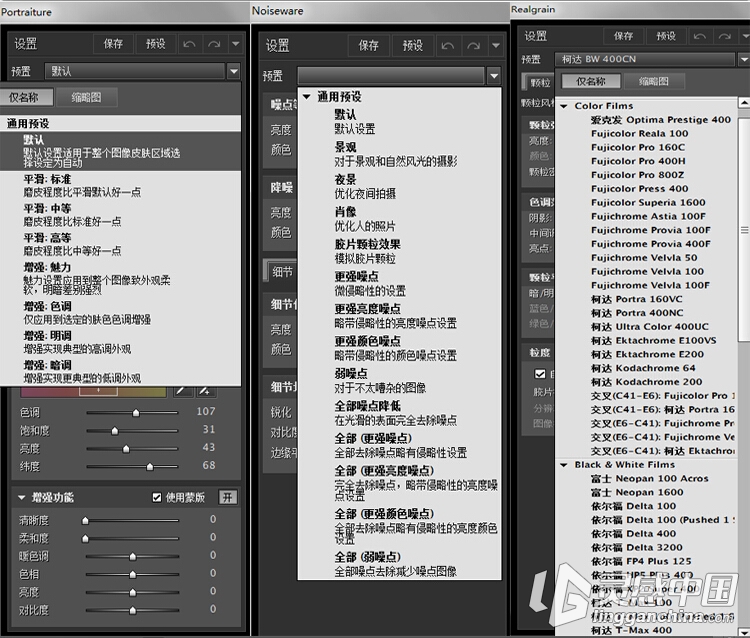Click redo arrow in Portraiture settings bar
Viewport: 750px width, 638px height.
point(214,44)
